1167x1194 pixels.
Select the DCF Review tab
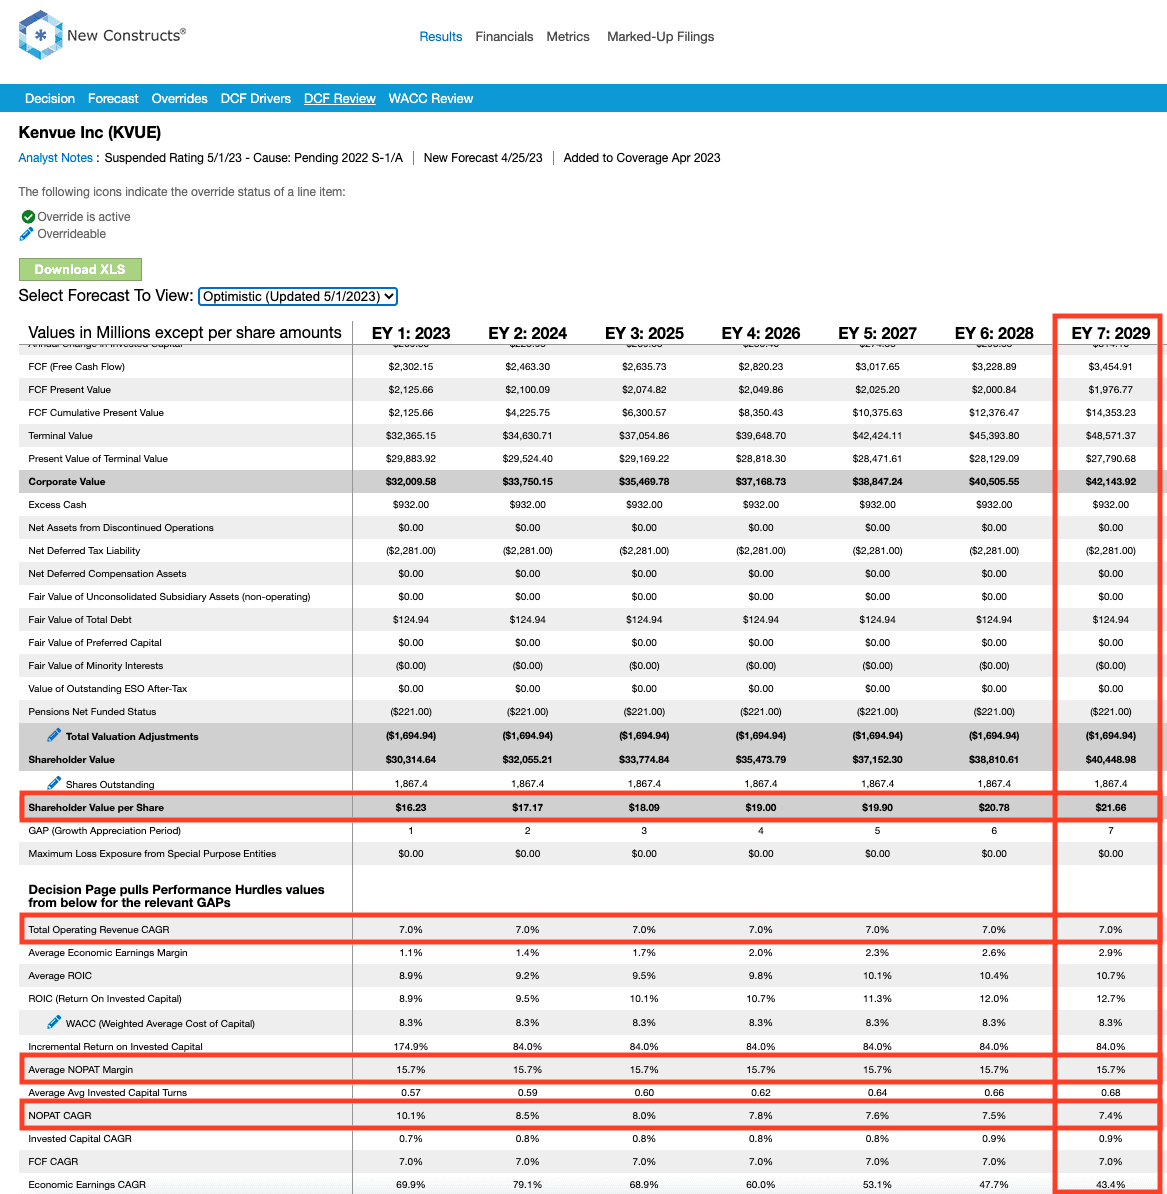click(x=340, y=98)
